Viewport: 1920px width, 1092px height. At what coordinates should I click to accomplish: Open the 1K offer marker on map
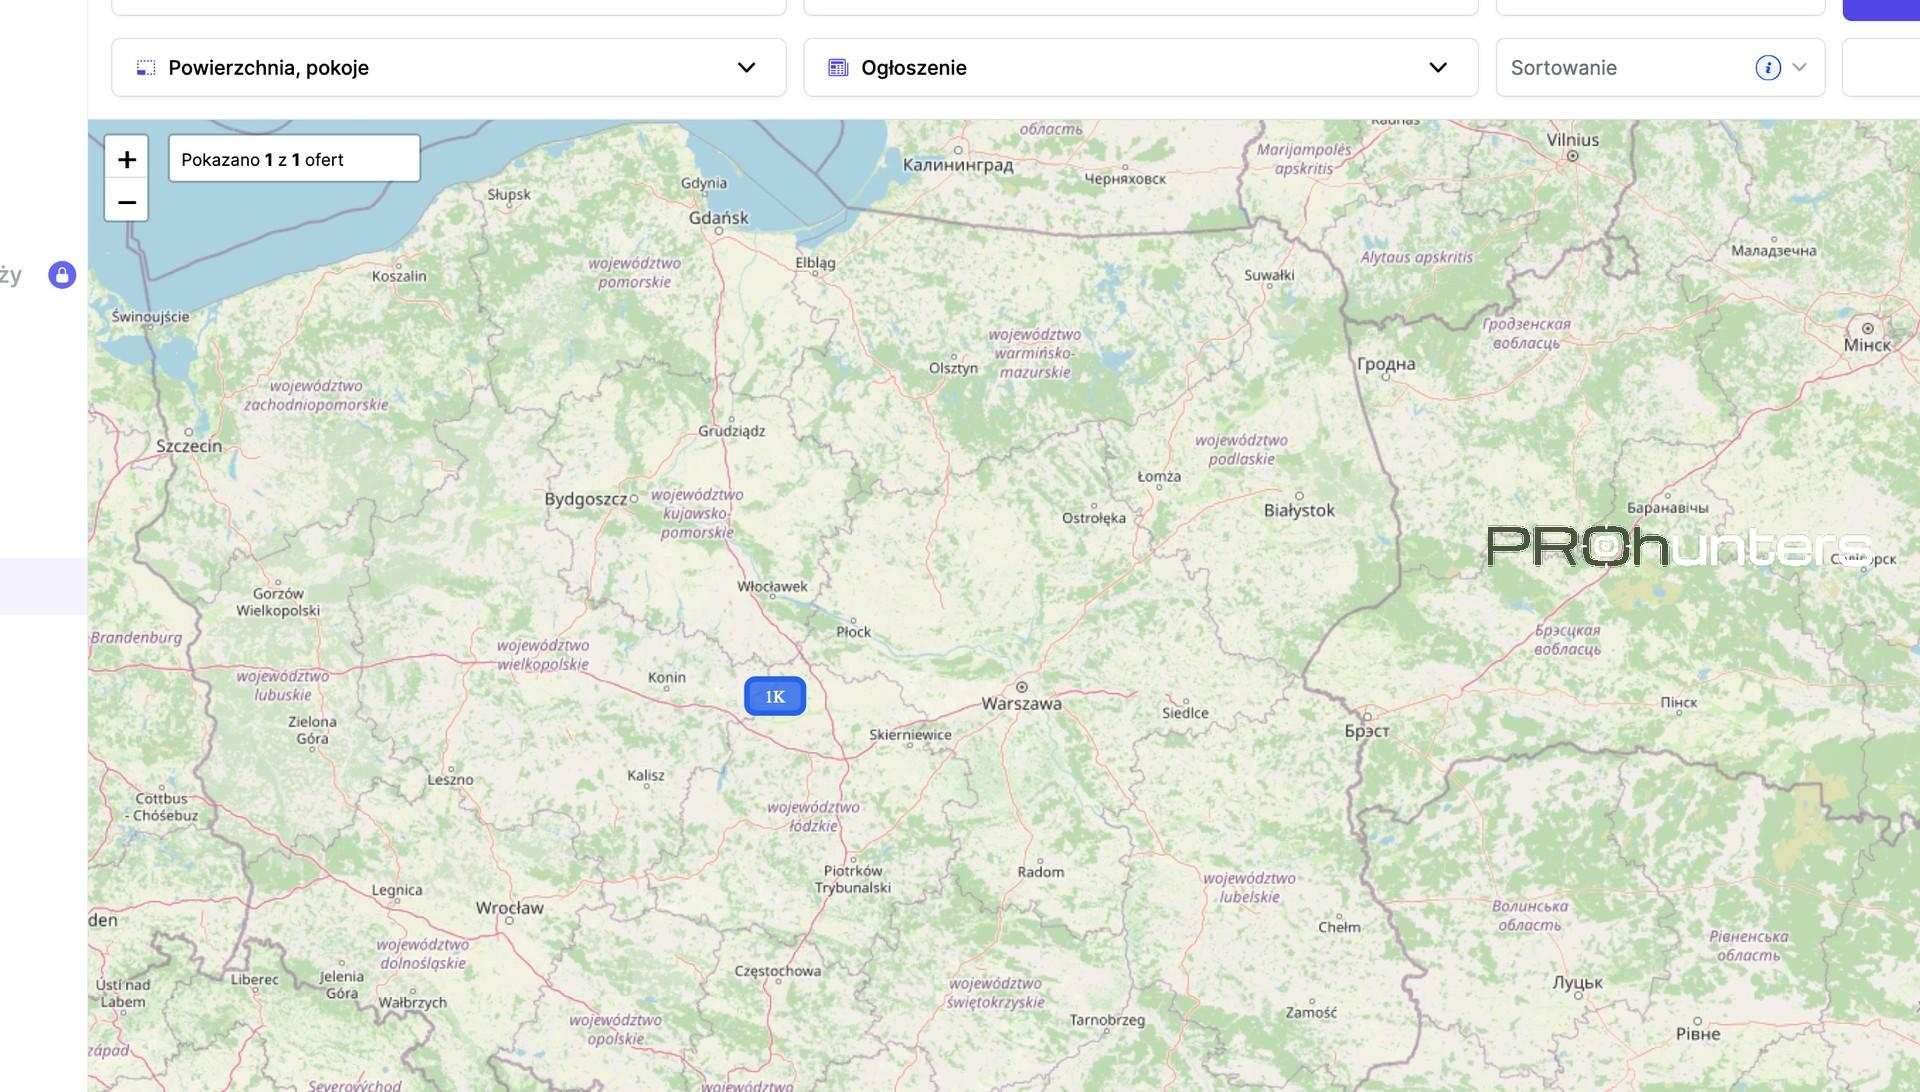pos(775,696)
